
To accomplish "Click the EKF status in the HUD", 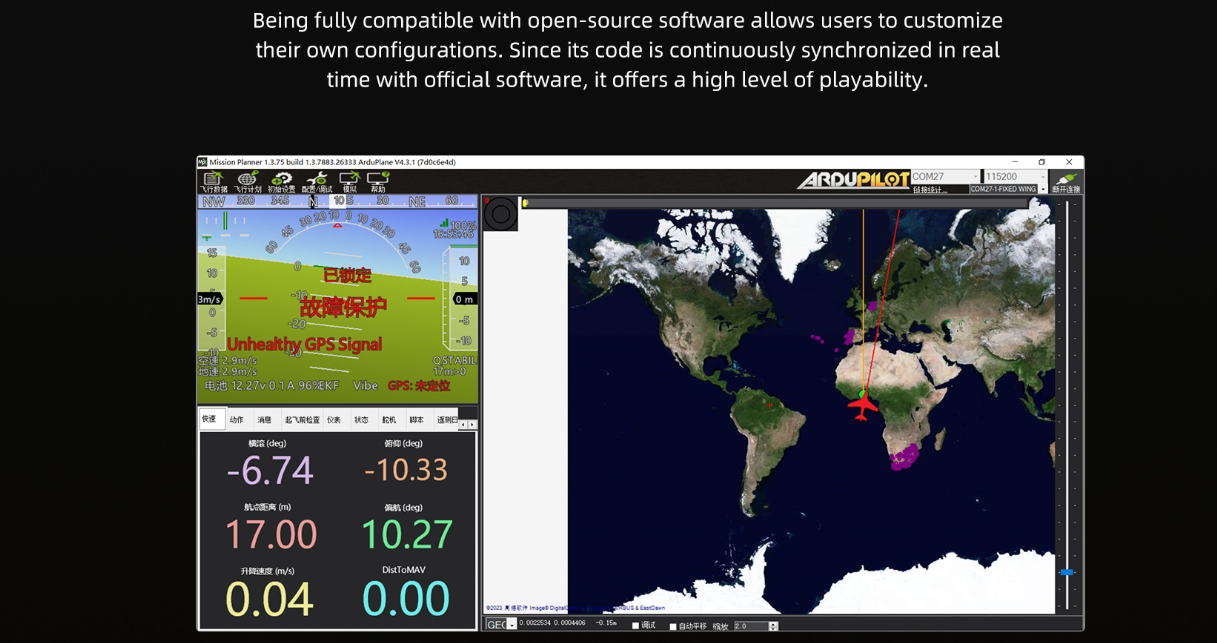I will point(327,386).
